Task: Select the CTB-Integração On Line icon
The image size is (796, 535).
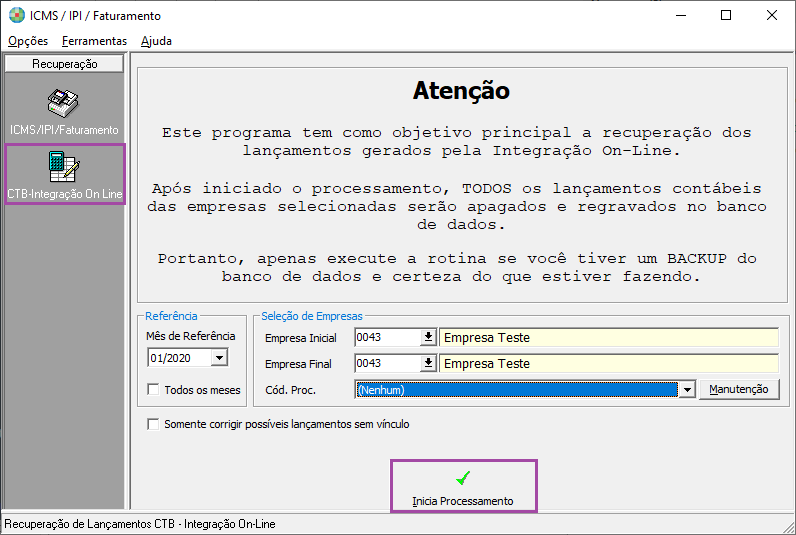Action: click(x=64, y=174)
